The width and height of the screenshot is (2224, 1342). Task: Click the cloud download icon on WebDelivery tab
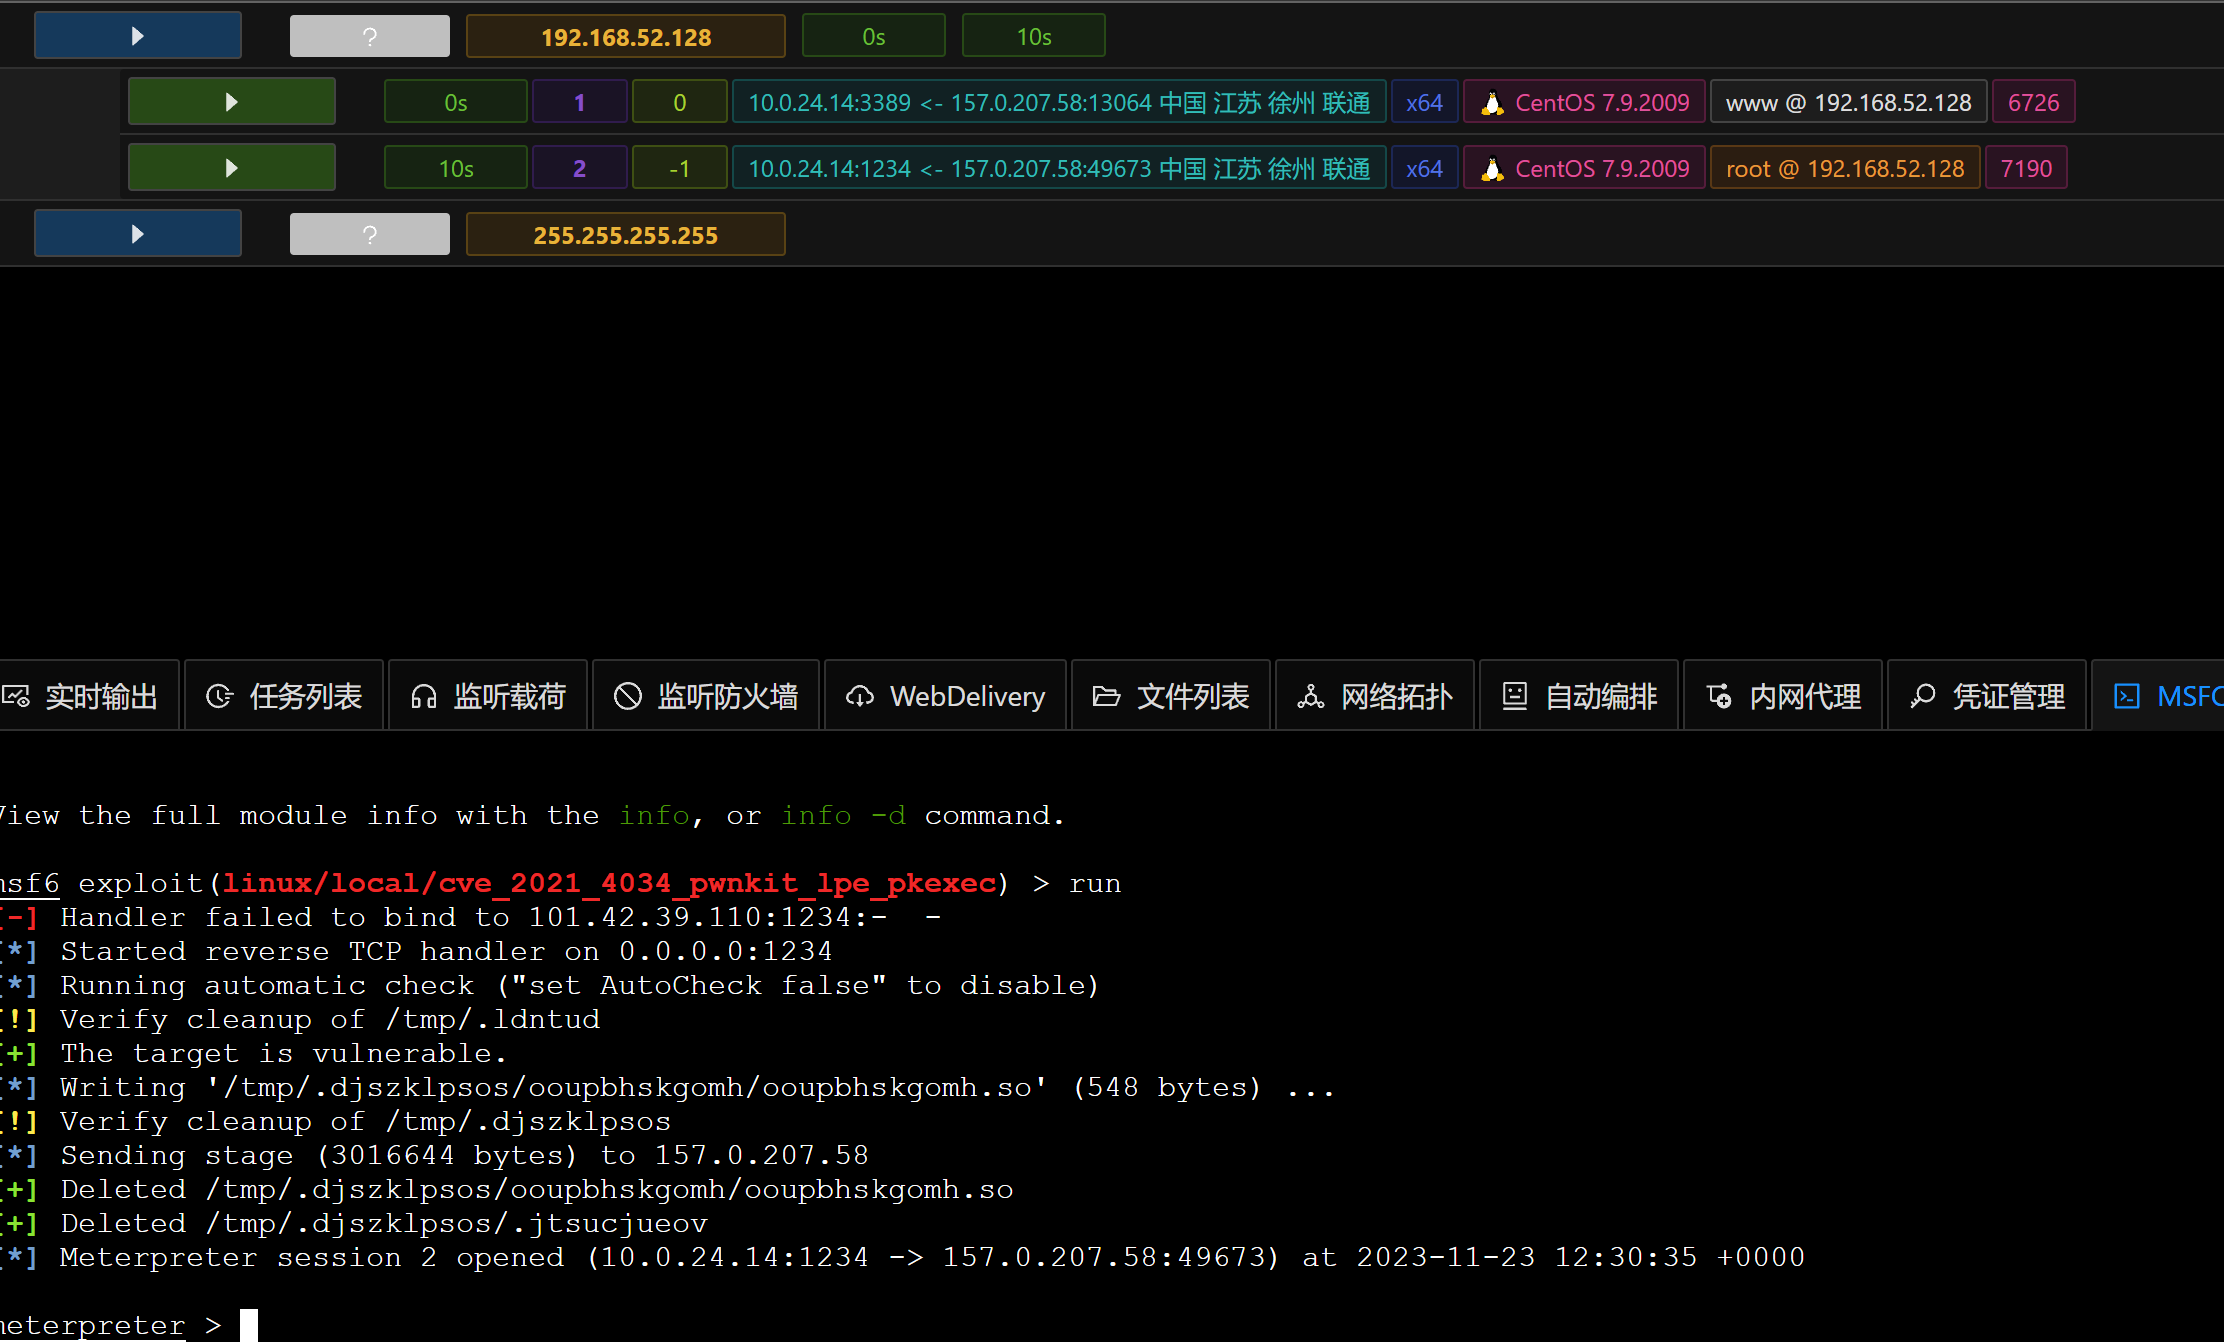point(860,696)
